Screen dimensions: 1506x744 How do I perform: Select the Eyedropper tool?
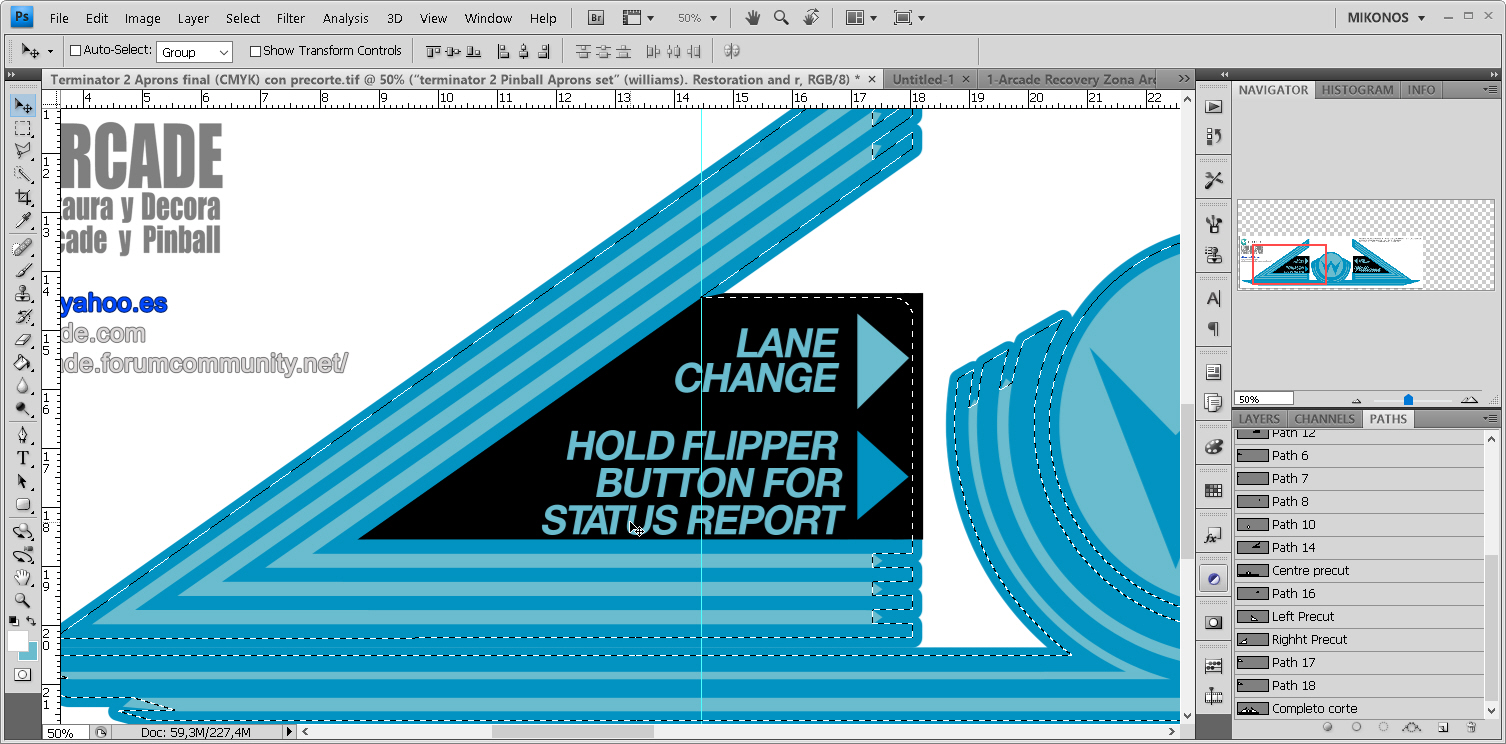pos(23,221)
